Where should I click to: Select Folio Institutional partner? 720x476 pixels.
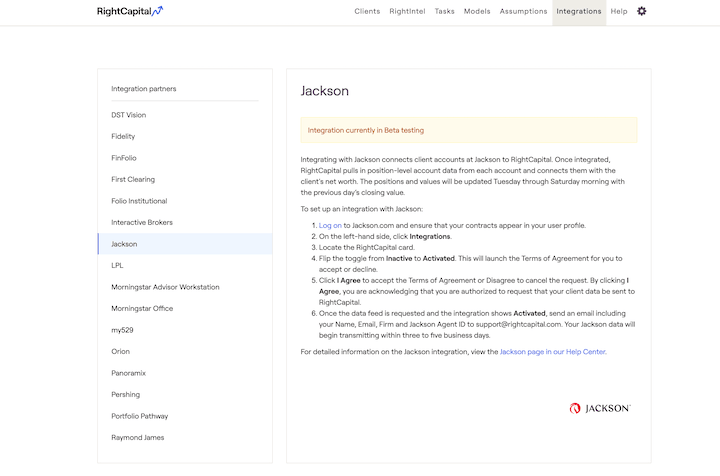pos(185,201)
